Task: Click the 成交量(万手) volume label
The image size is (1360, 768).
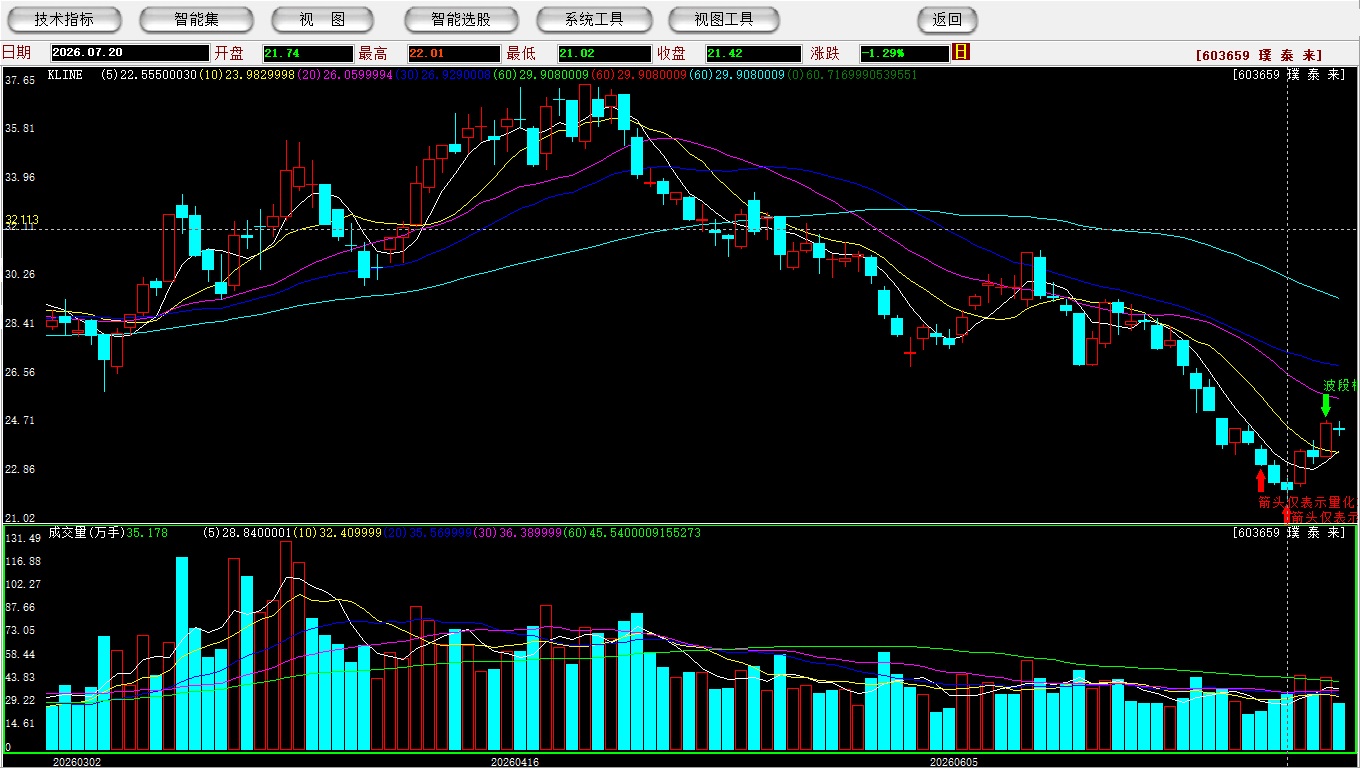Action: coord(87,533)
